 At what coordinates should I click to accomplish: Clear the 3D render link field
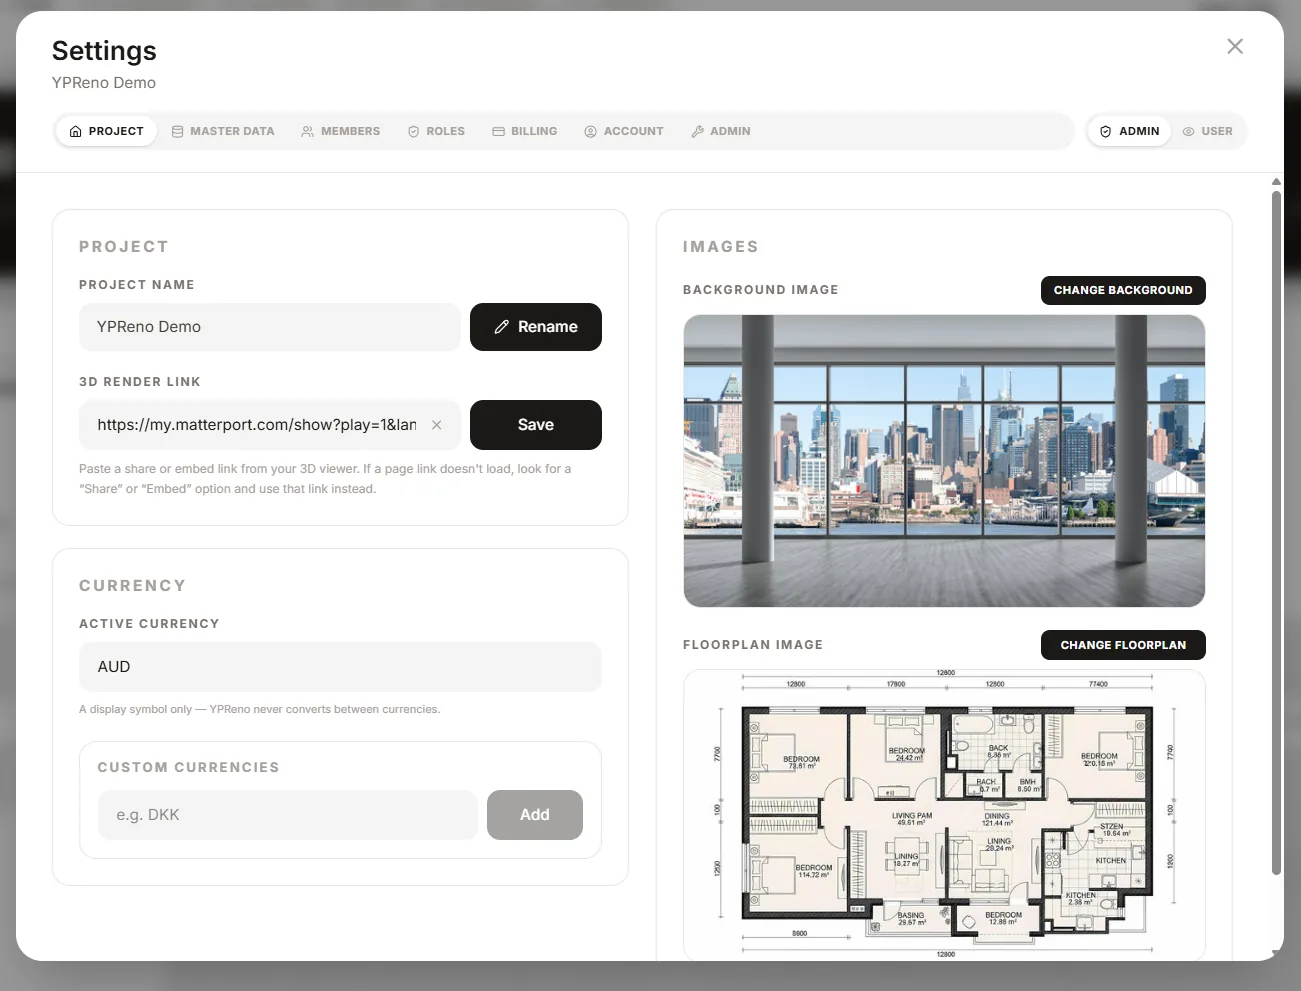point(437,425)
